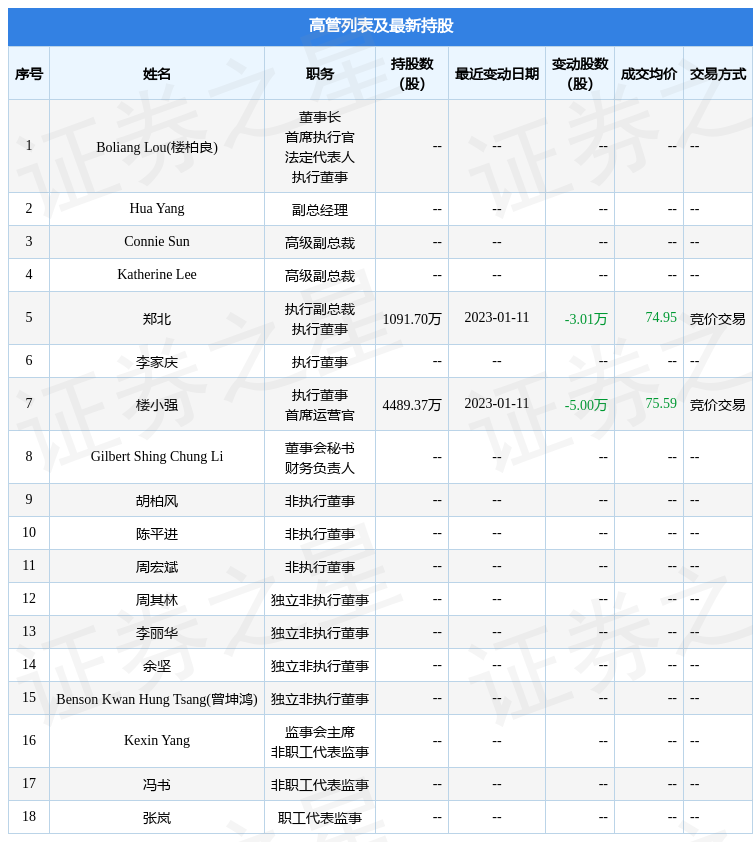Click 执行董事 in 李家庆's row
This screenshot has width=753, height=842.
(320, 362)
